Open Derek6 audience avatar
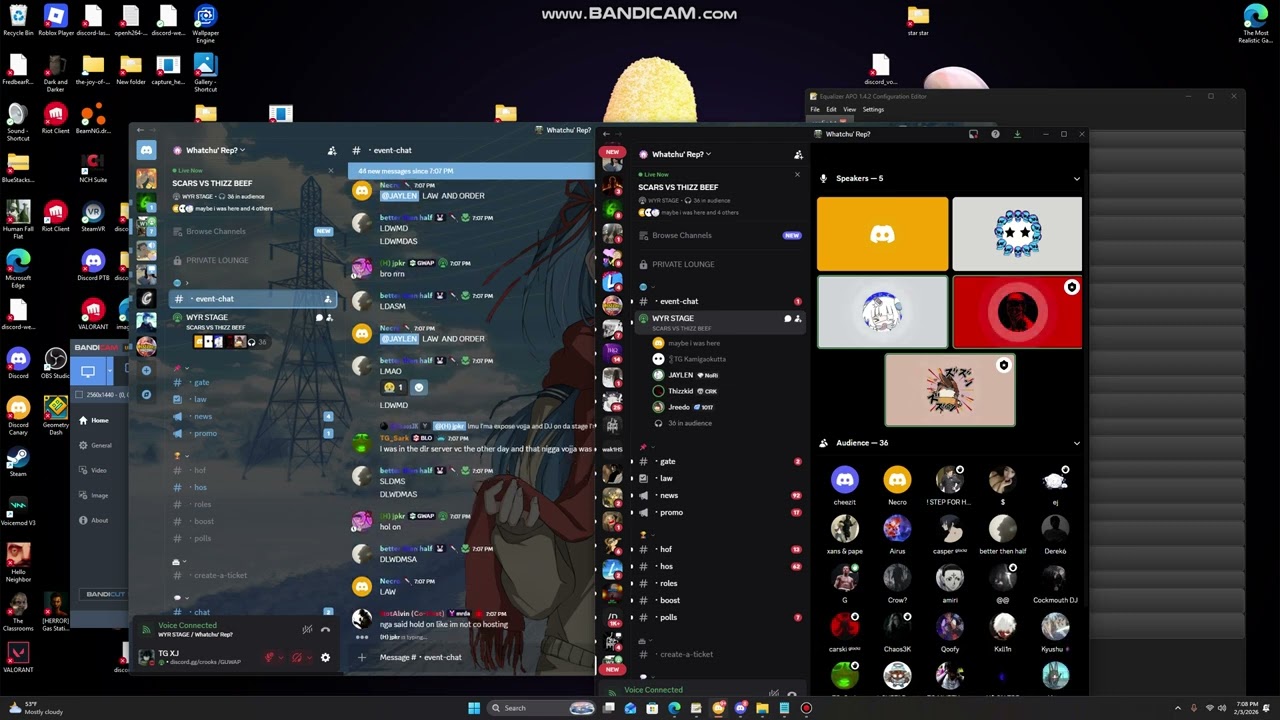The height and width of the screenshot is (720, 1280). [1055, 529]
